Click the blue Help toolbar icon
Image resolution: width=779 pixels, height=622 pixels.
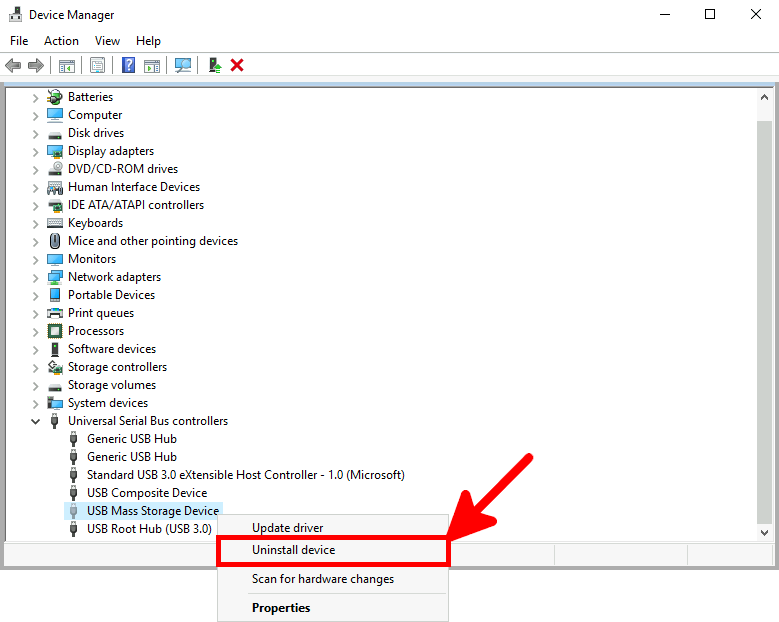point(128,65)
